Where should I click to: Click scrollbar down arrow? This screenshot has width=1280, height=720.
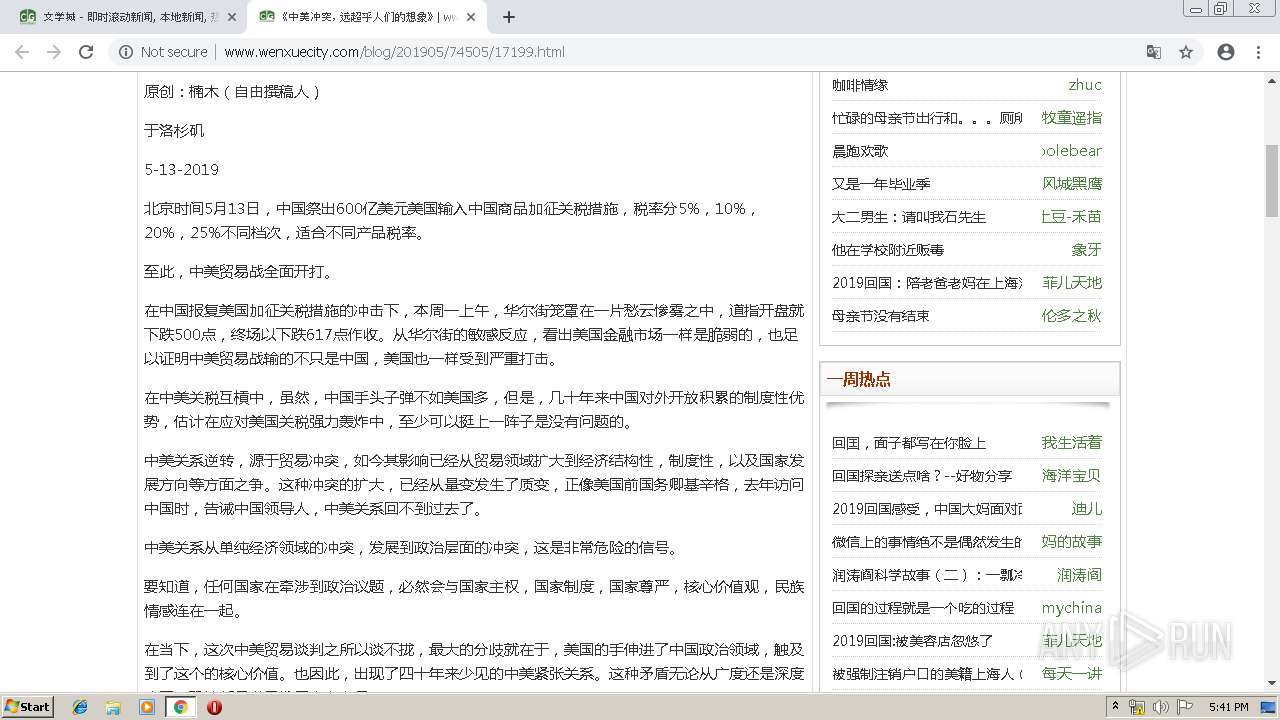(1272, 686)
